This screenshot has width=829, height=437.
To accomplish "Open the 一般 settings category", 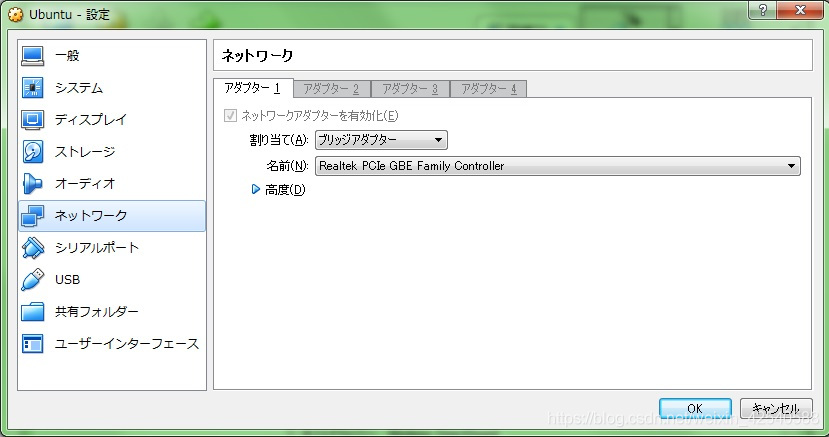I will [x=112, y=55].
